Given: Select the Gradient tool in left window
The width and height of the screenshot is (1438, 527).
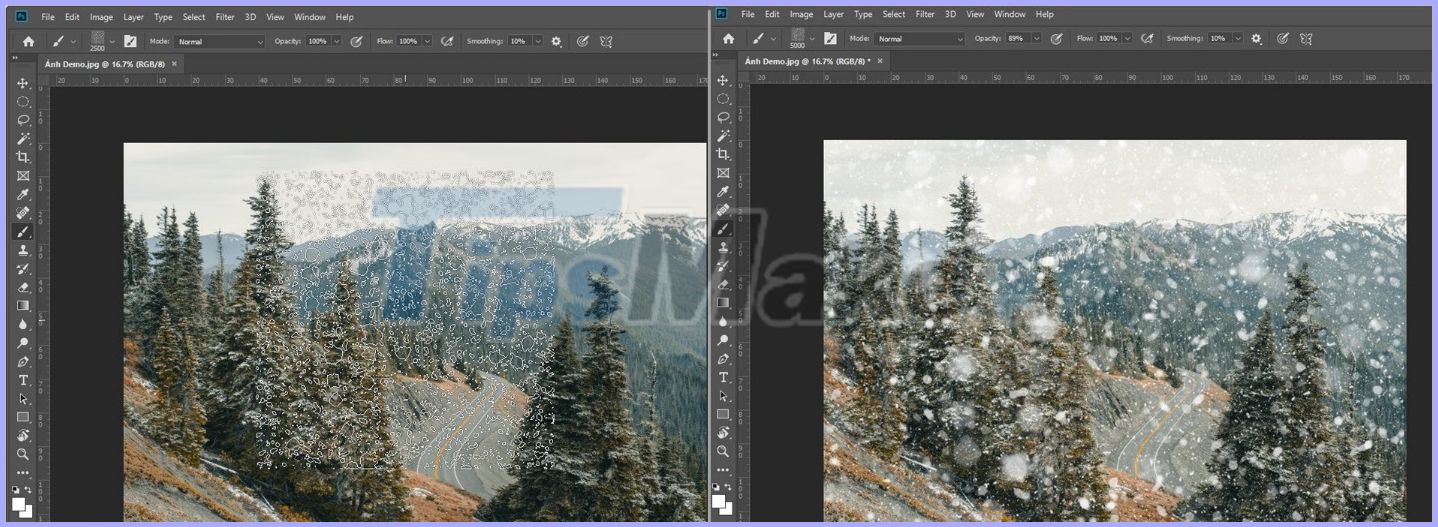Looking at the screenshot, I should pos(23,306).
